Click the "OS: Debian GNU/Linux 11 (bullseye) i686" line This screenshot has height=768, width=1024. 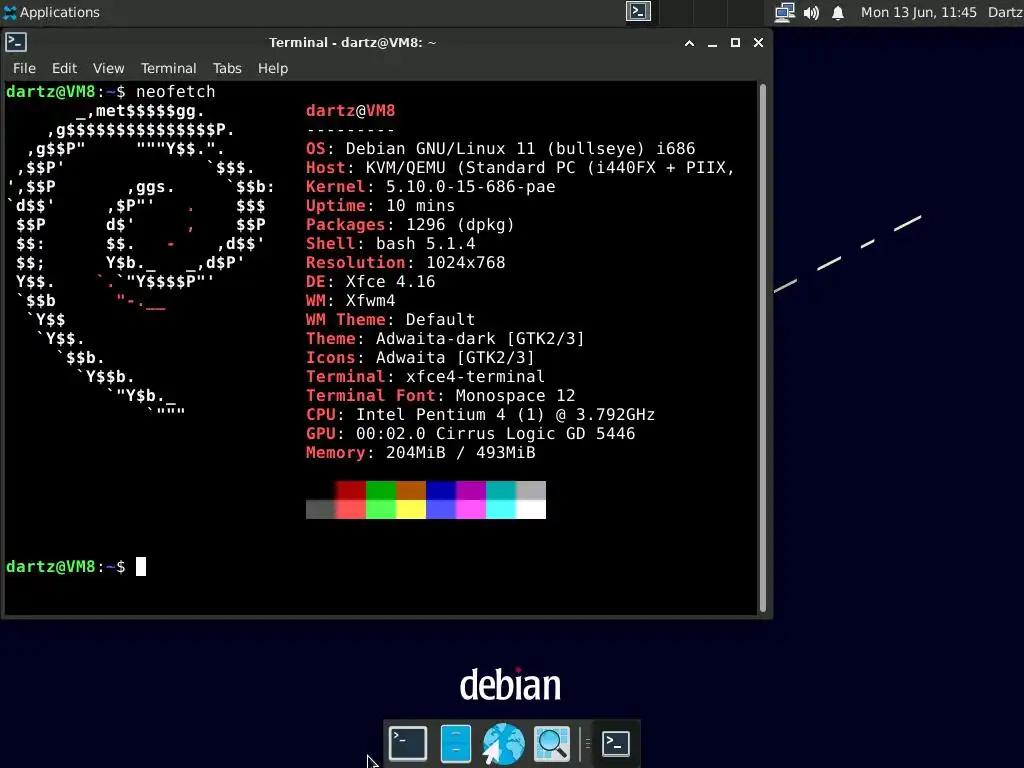click(501, 149)
